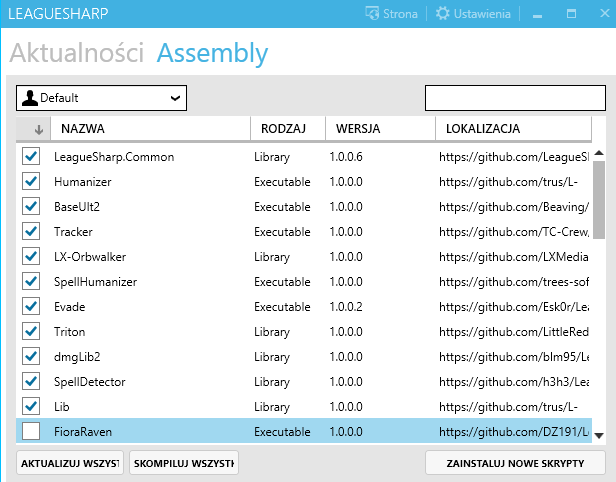616x482 pixels.
Task: Focus the assembly search field
Action: (515, 98)
